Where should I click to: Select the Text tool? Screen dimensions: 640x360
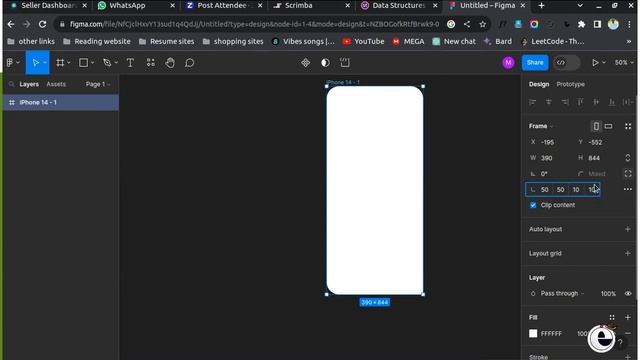[x=130, y=62]
